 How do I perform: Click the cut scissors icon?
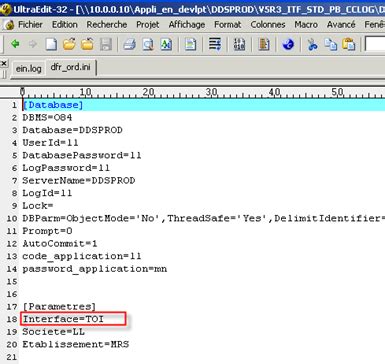pos(312,44)
